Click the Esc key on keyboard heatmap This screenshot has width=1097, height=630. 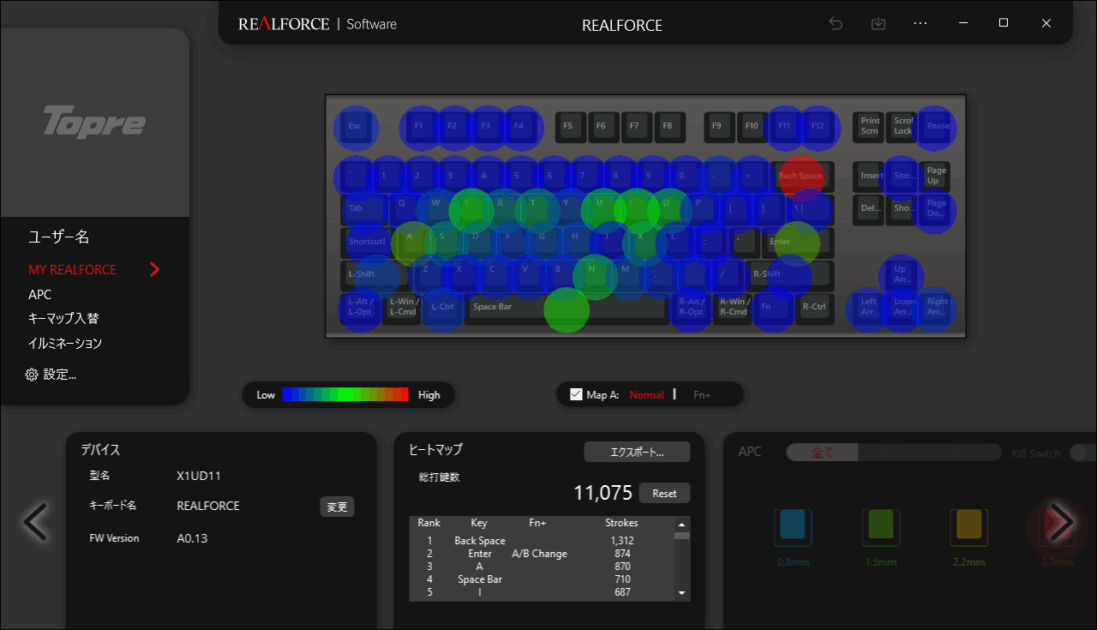(x=355, y=127)
